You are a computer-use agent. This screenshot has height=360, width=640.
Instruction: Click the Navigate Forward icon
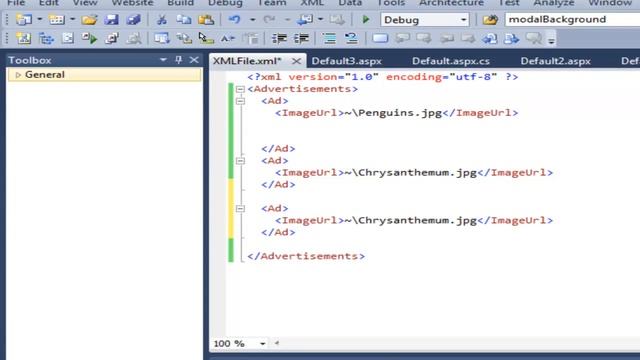337,20
